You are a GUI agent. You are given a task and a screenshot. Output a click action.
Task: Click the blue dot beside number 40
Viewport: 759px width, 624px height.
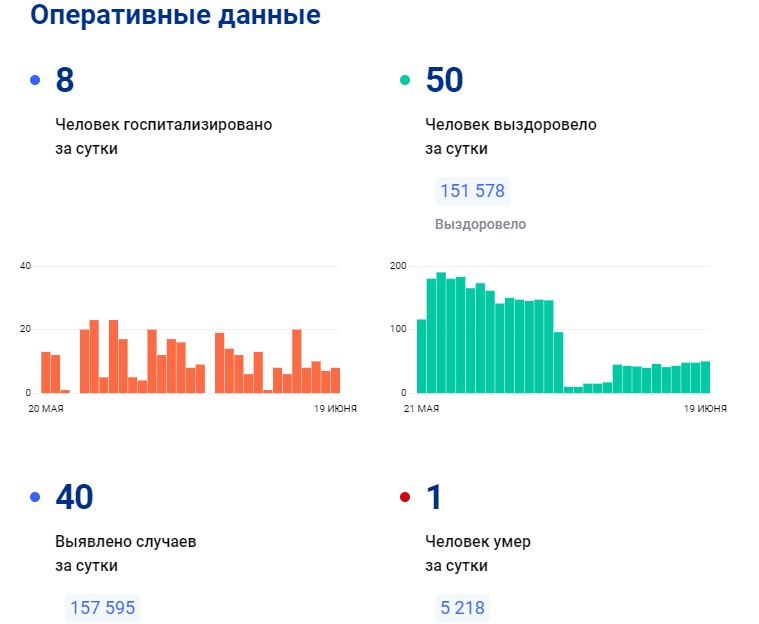pos(36,497)
